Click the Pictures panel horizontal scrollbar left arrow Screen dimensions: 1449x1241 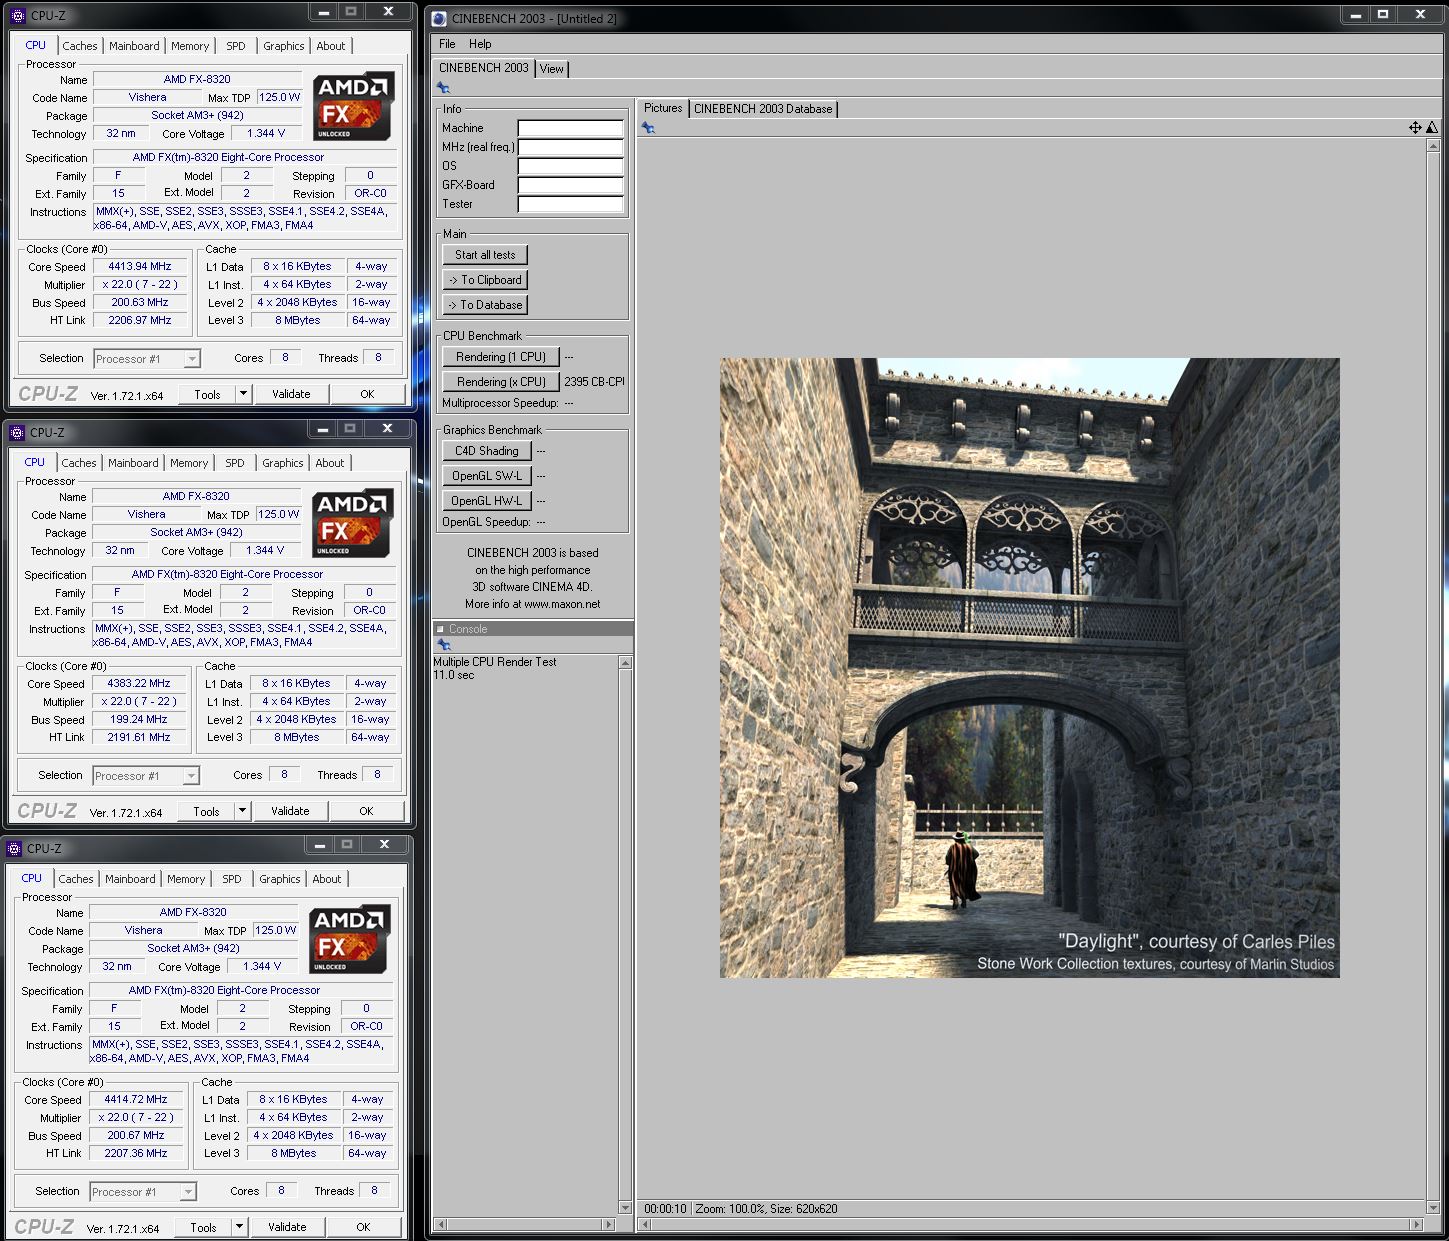(645, 1224)
